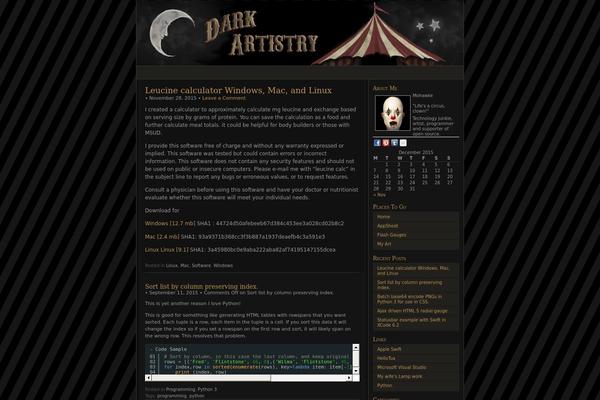600x400 pixels.
Task: Open Flash Gauges in Places To Go
Action: pyautogui.click(x=391, y=235)
